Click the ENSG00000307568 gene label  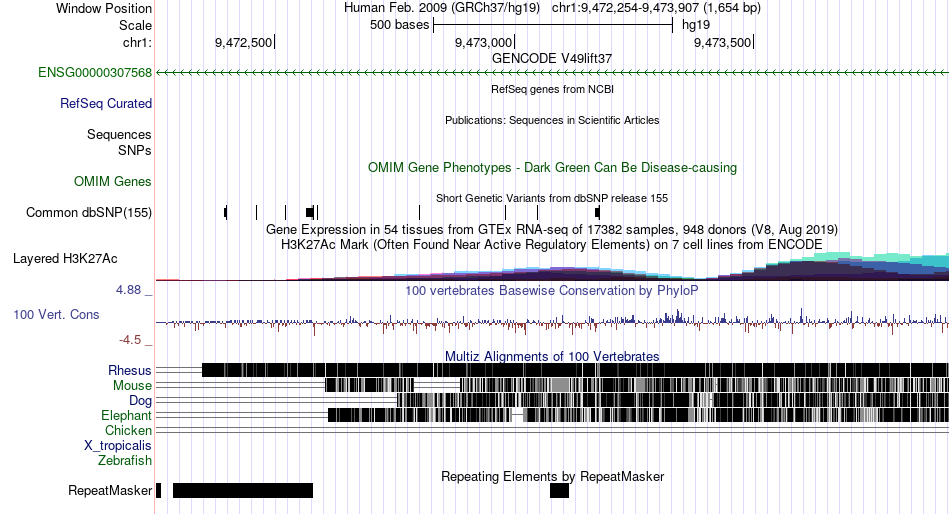pos(95,73)
